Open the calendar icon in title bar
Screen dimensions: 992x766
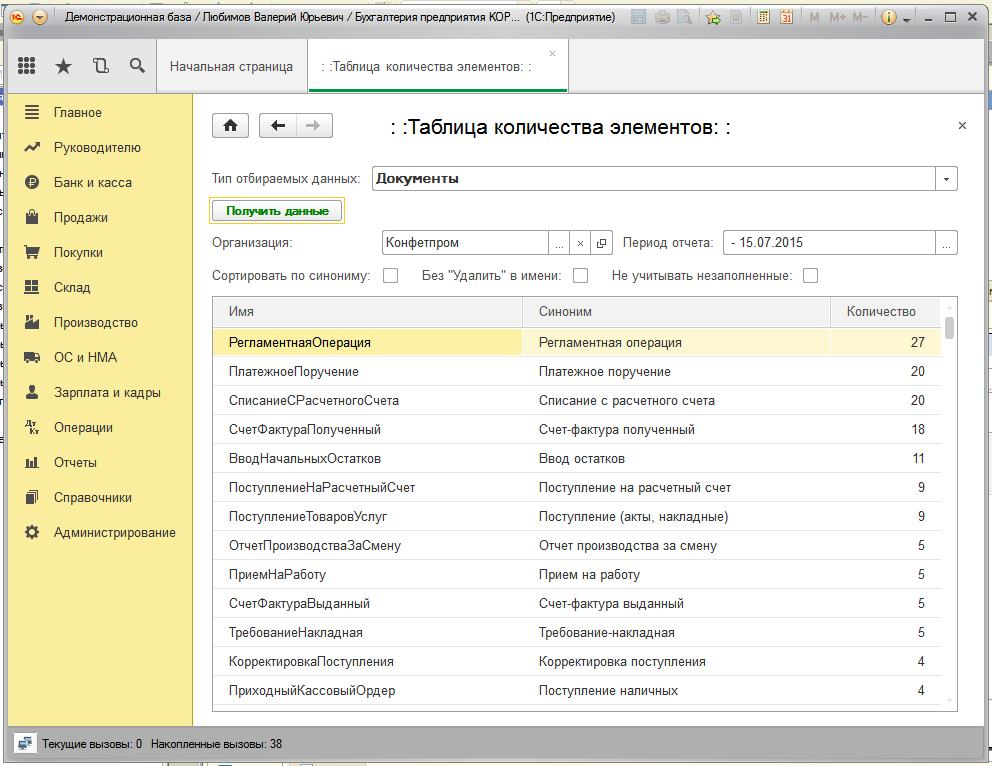787,17
